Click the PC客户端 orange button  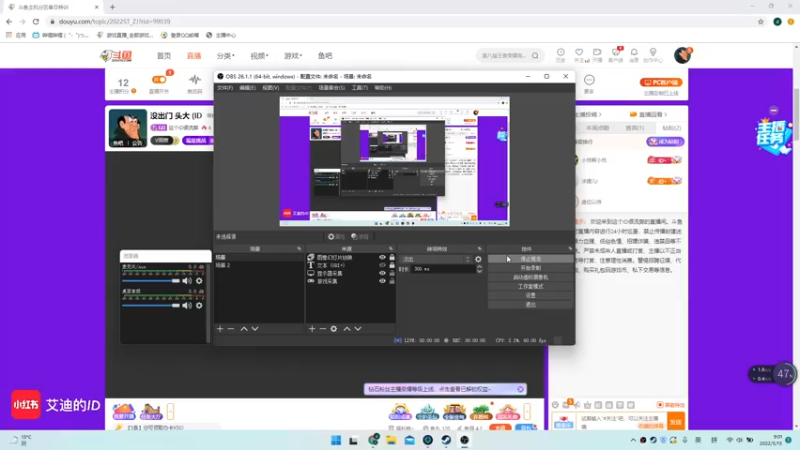(x=661, y=82)
